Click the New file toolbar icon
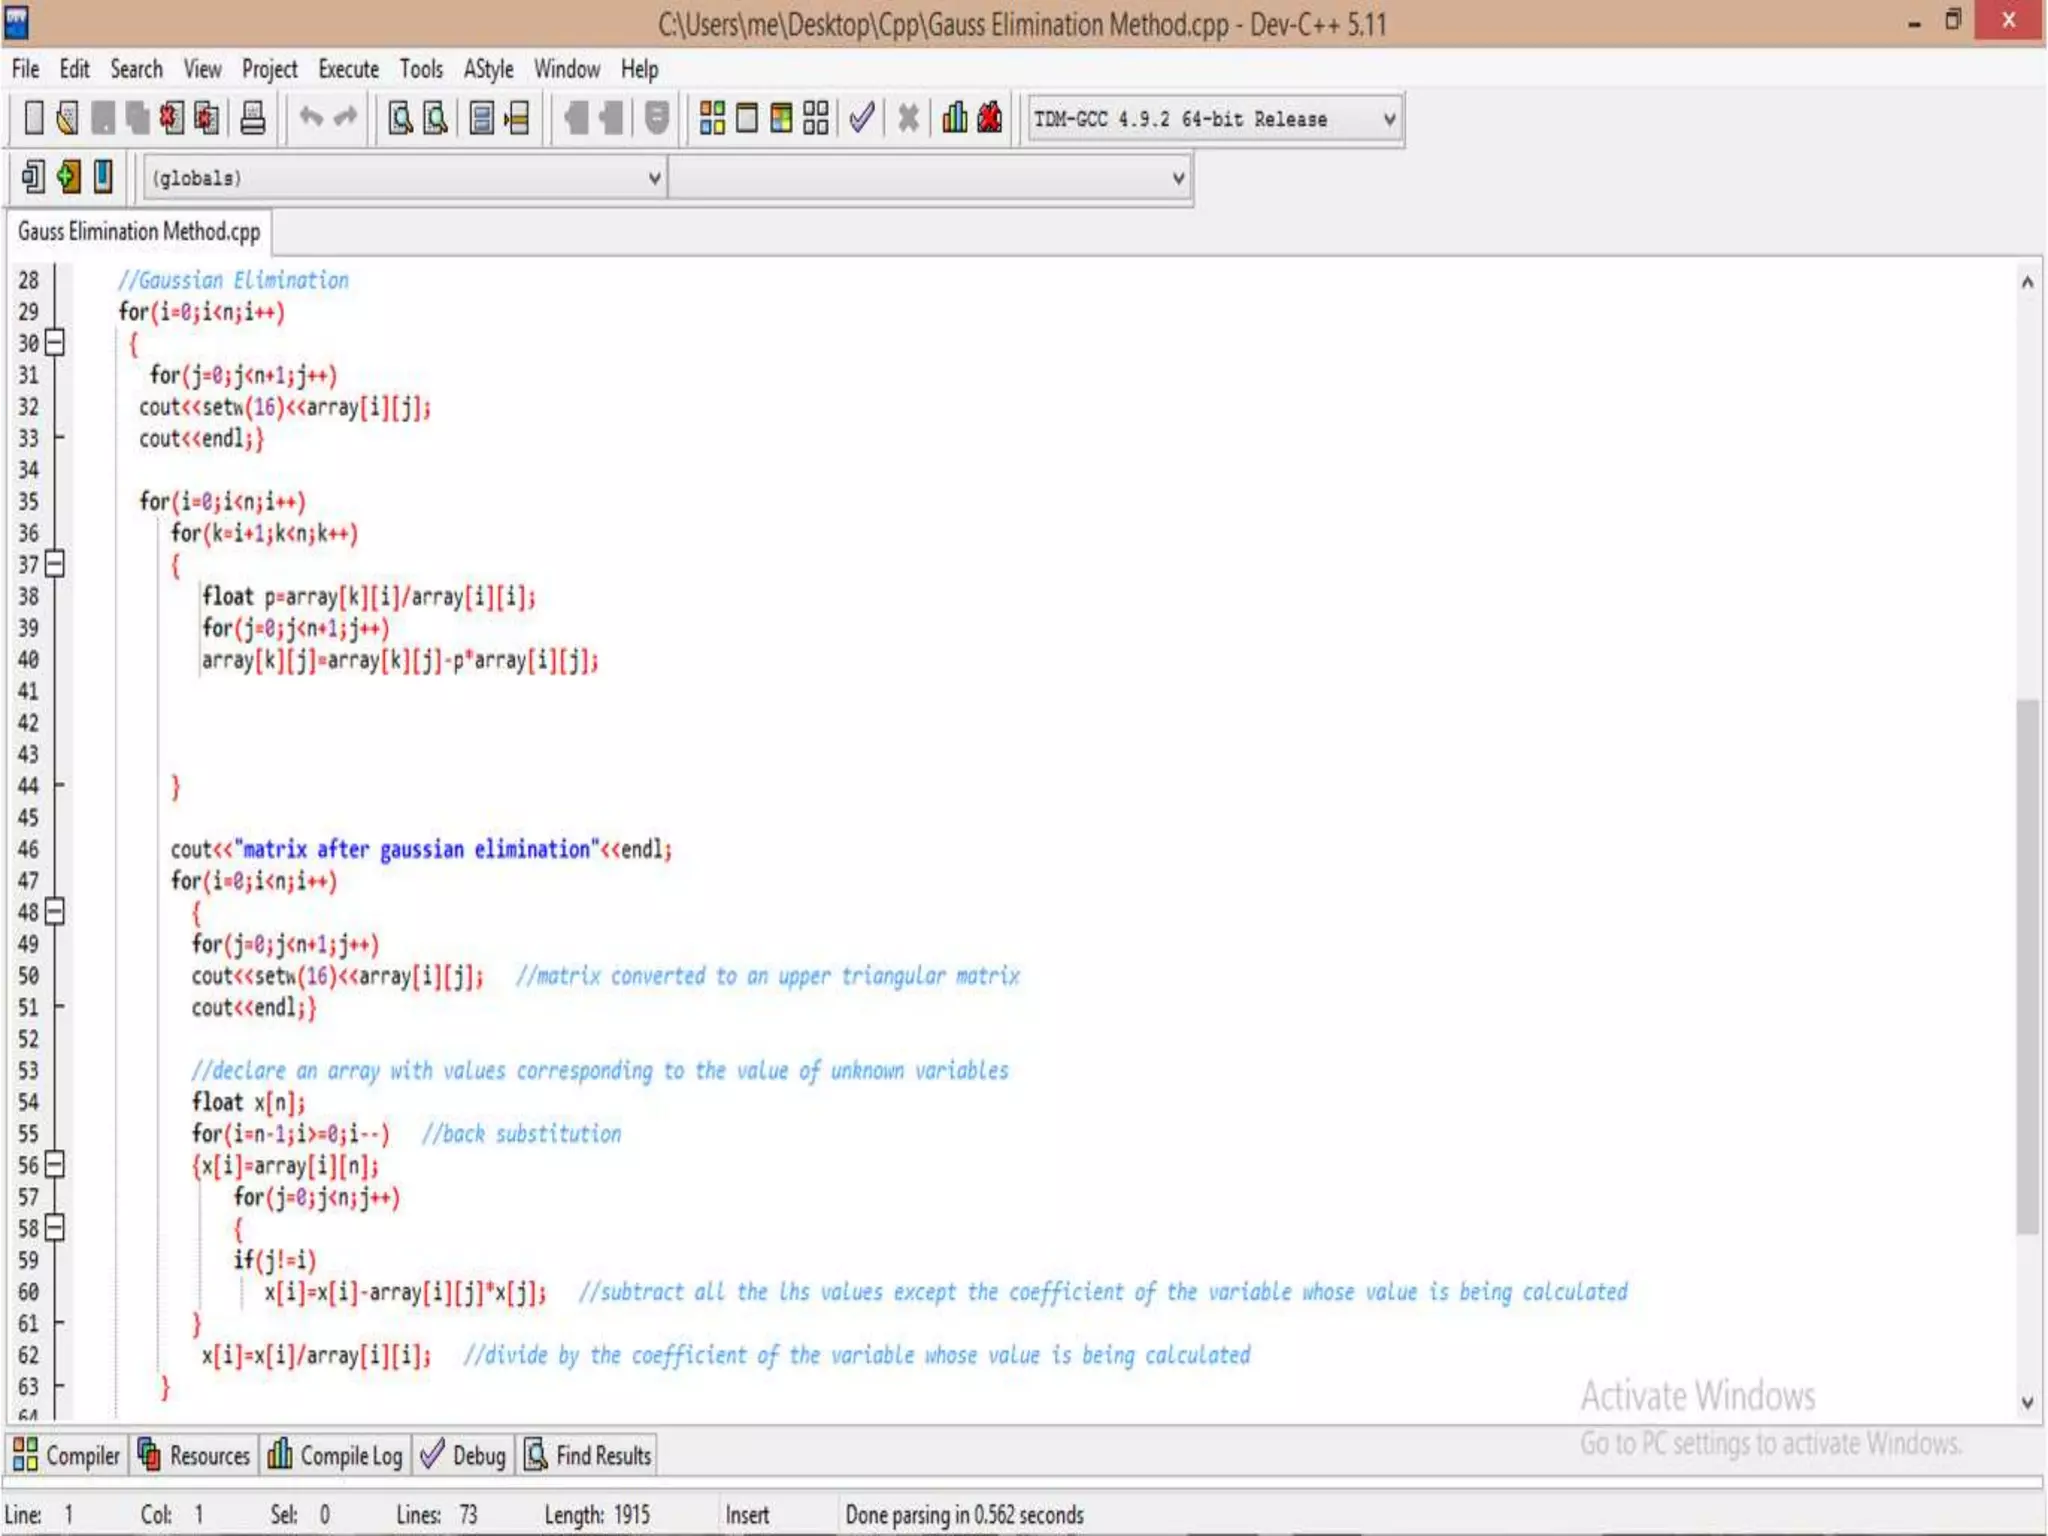Image resolution: width=2048 pixels, height=1536 pixels. 34,118
